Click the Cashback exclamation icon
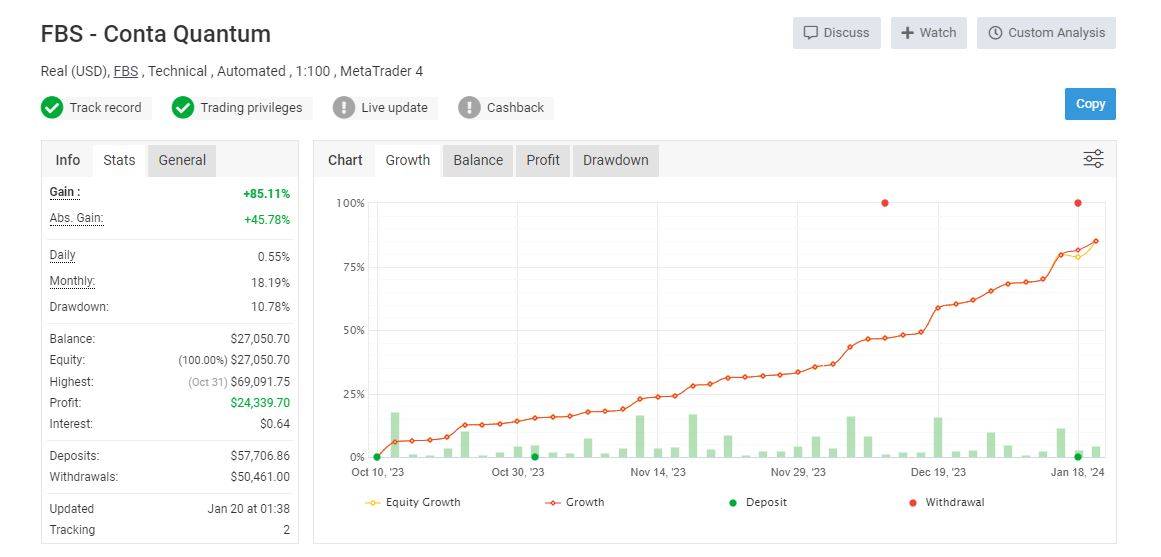Image resolution: width=1161 pixels, height=557 pixels. tap(469, 107)
